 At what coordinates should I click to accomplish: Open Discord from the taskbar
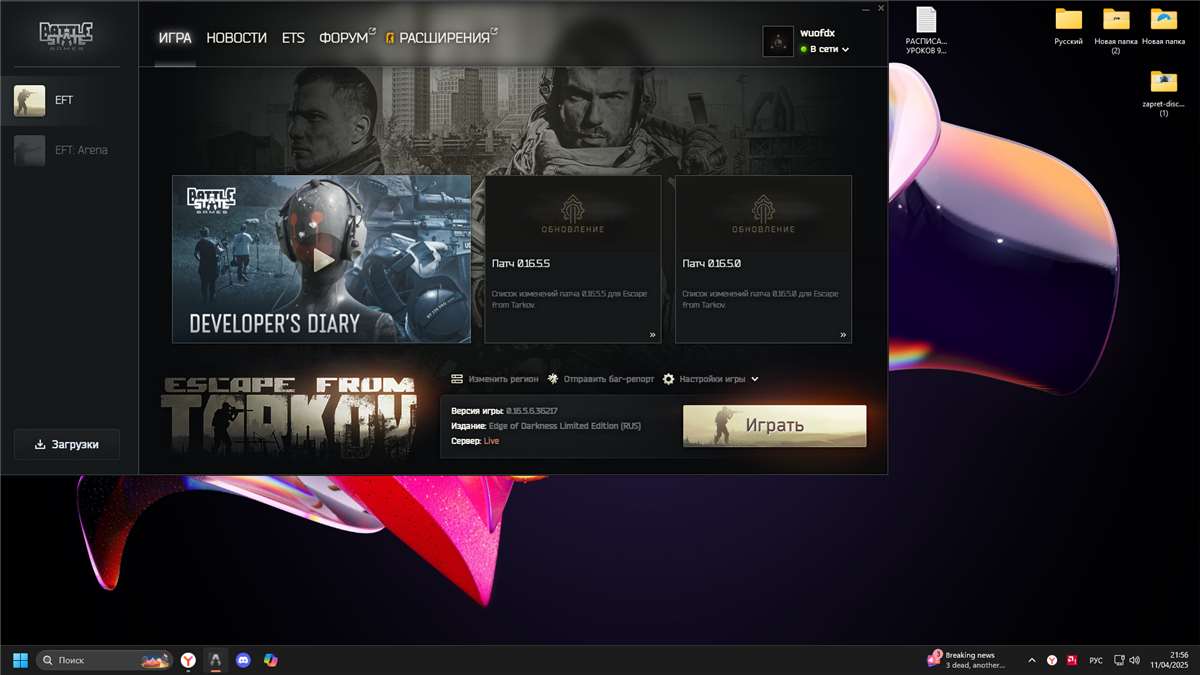[243, 660]
